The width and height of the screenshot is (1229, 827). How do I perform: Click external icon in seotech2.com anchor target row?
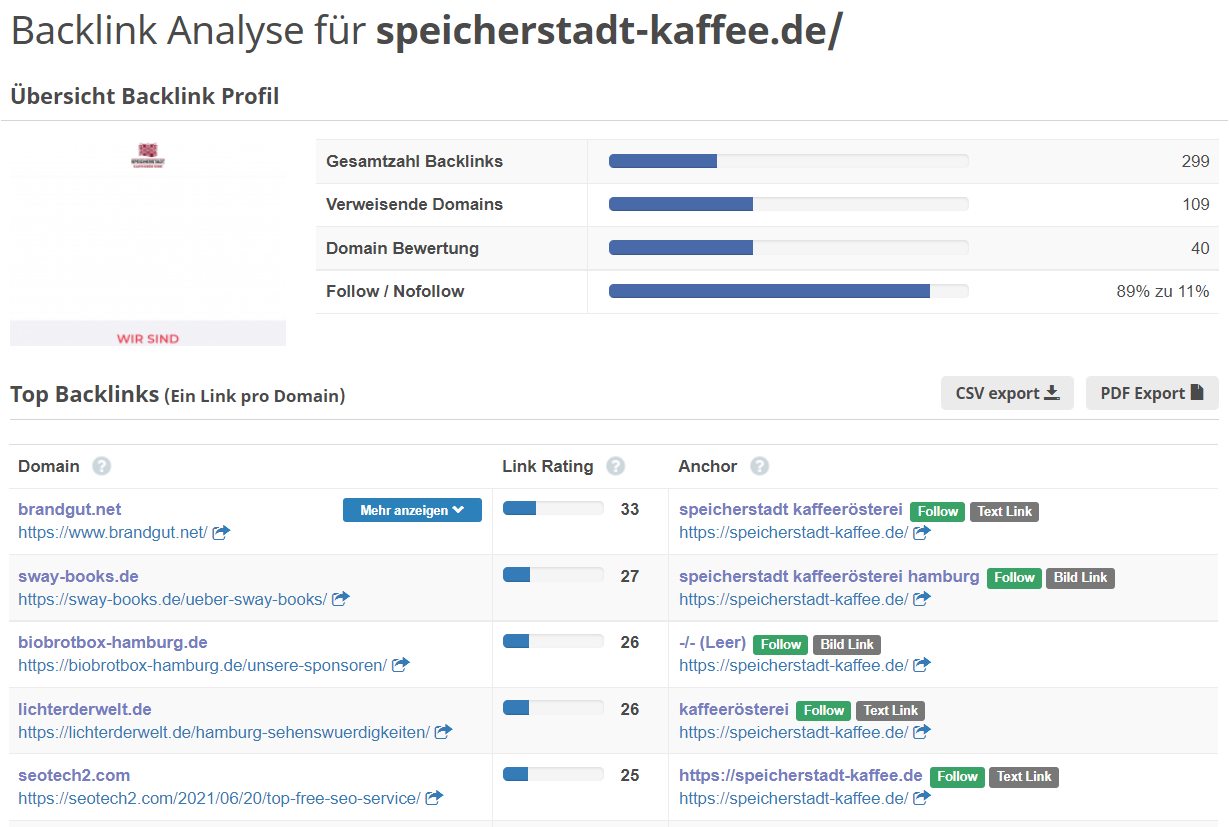tap(922, 798)
